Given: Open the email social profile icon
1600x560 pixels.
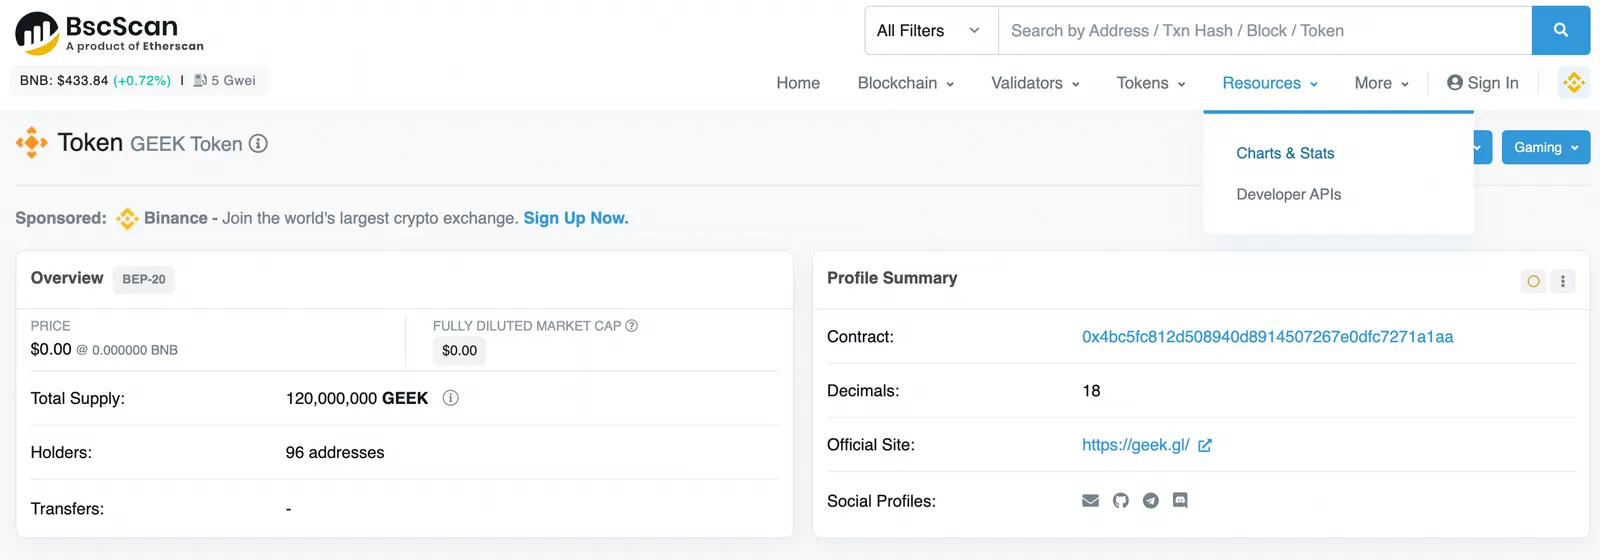Looking at the screenshot, I should (x=1091, y=501).
